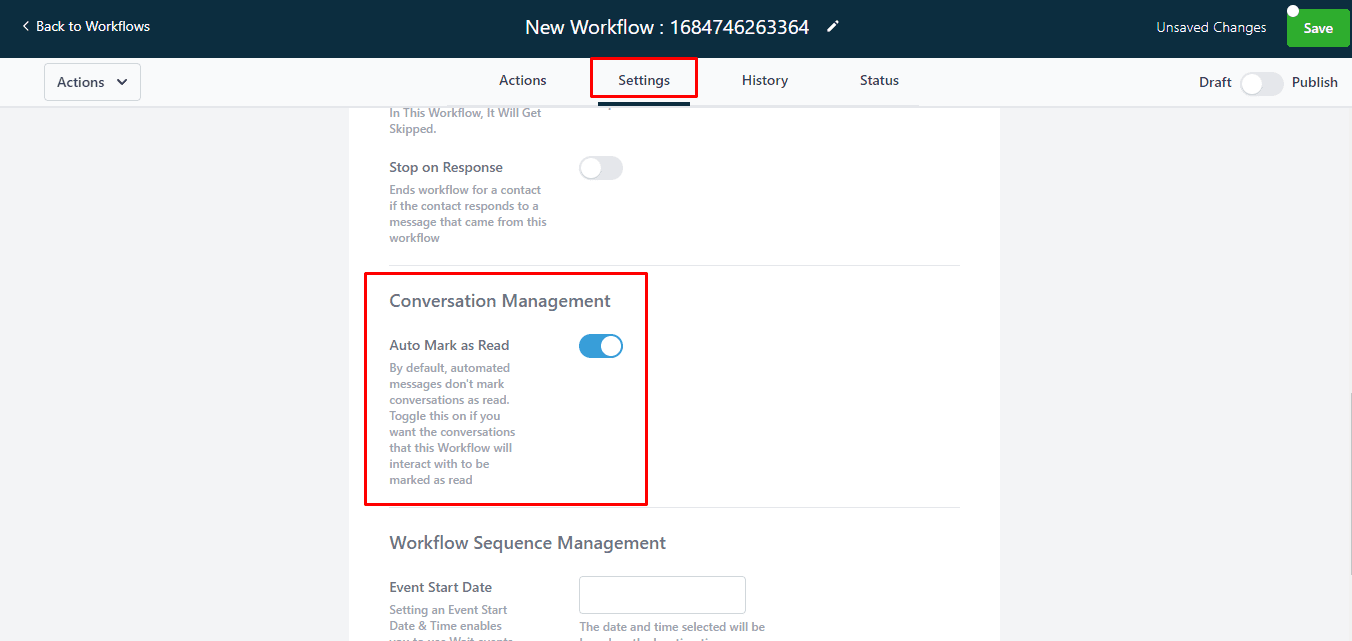This screenshot has height=641, width=1352.
Task: Click the workflow title New Workflow : 1684746263364
Action: (x=666, y=27)
